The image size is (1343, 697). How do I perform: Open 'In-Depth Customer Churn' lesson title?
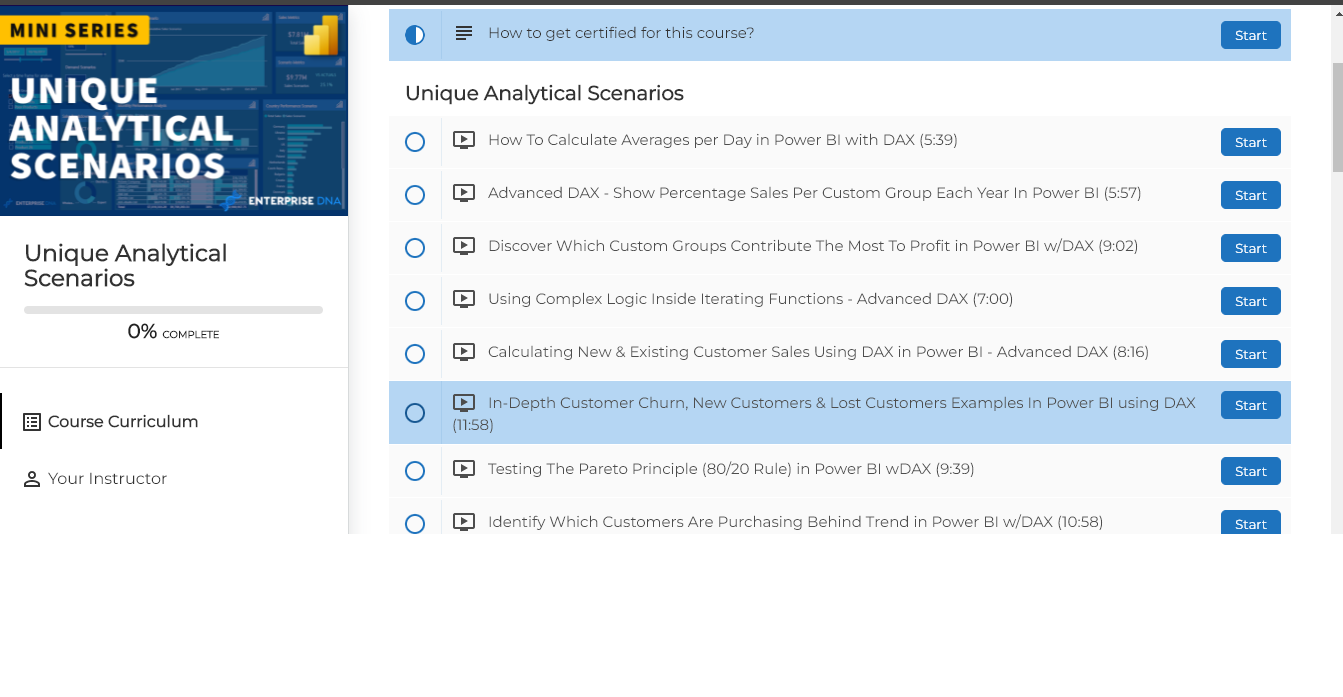(x=824, y=414)
